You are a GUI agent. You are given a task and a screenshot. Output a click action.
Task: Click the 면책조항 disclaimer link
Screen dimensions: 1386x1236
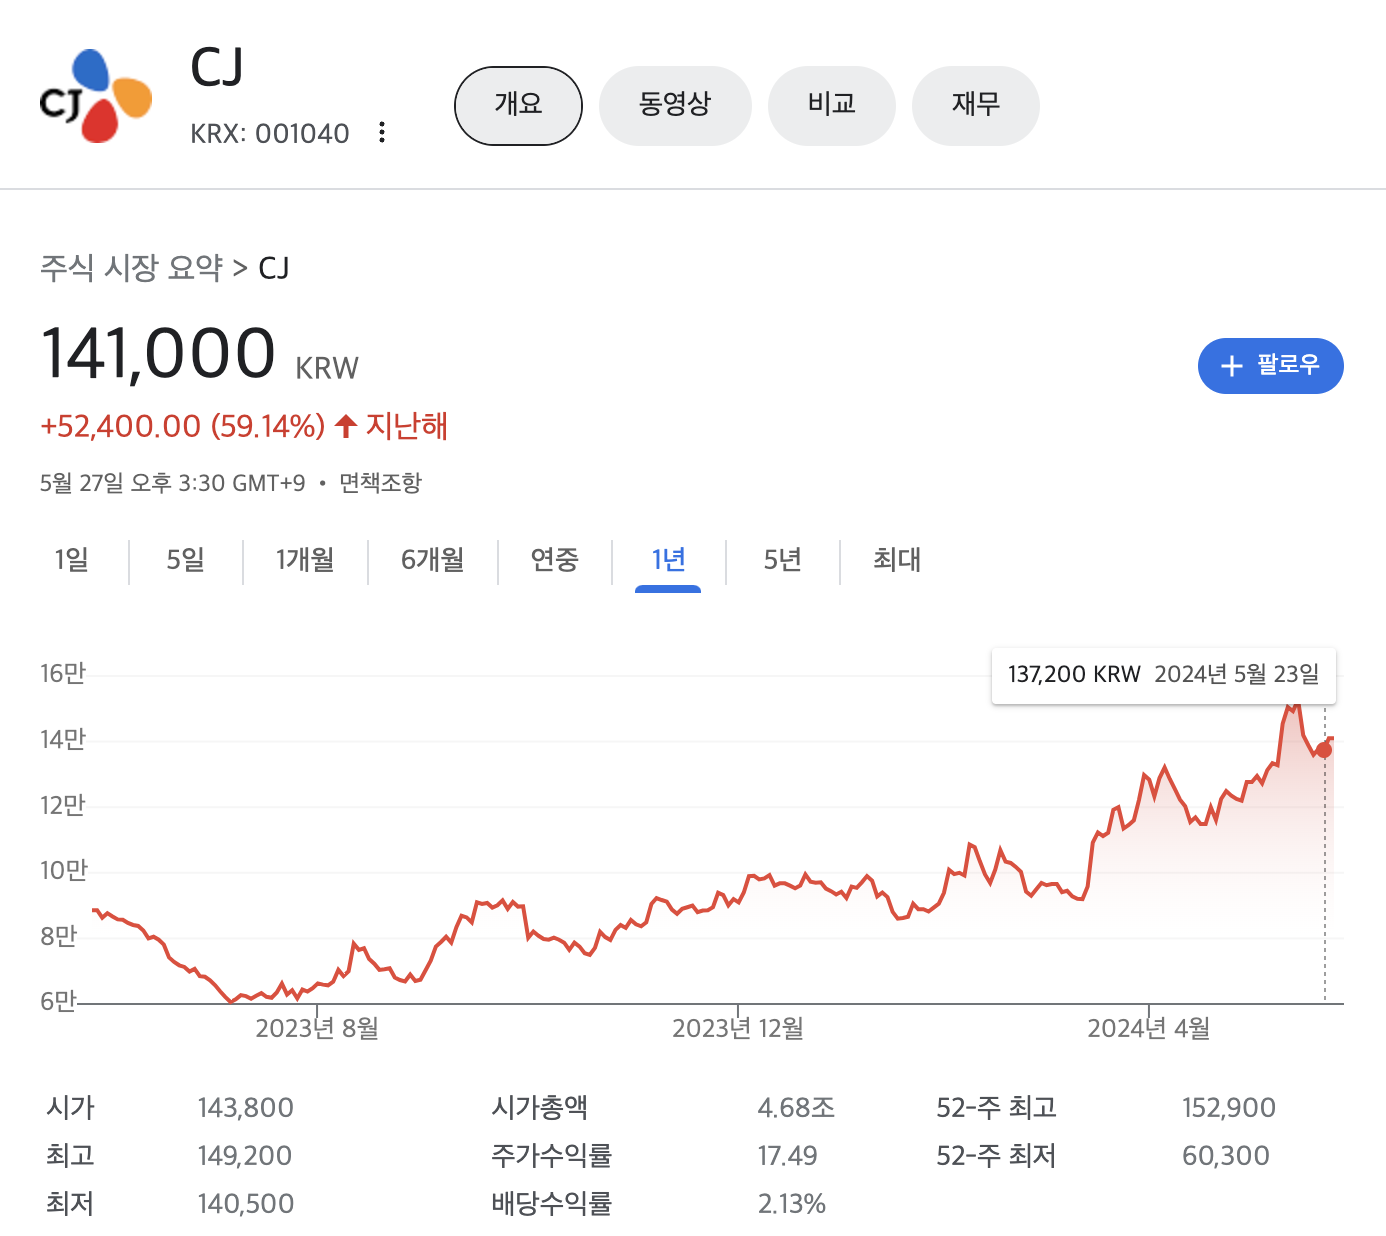point(380,483)
